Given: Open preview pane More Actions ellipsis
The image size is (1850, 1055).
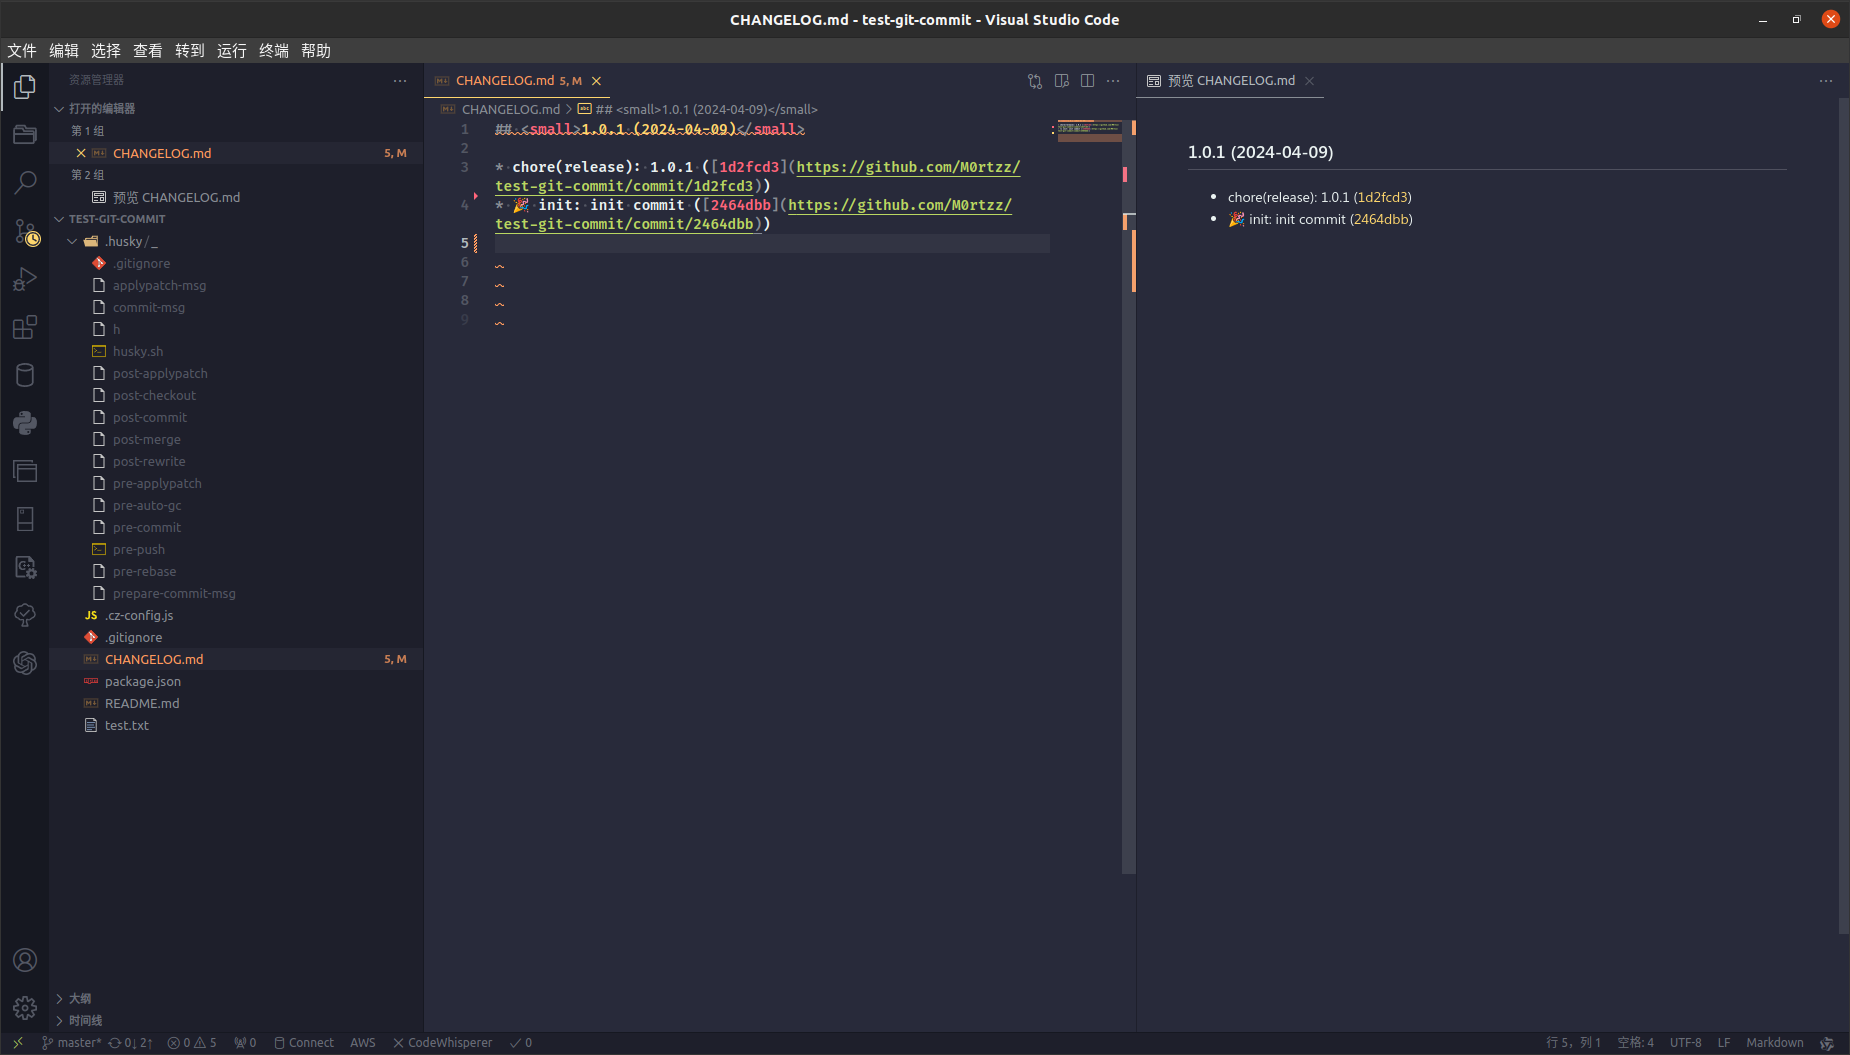Looking at the screenshot, I should (x=1826, y=81).
